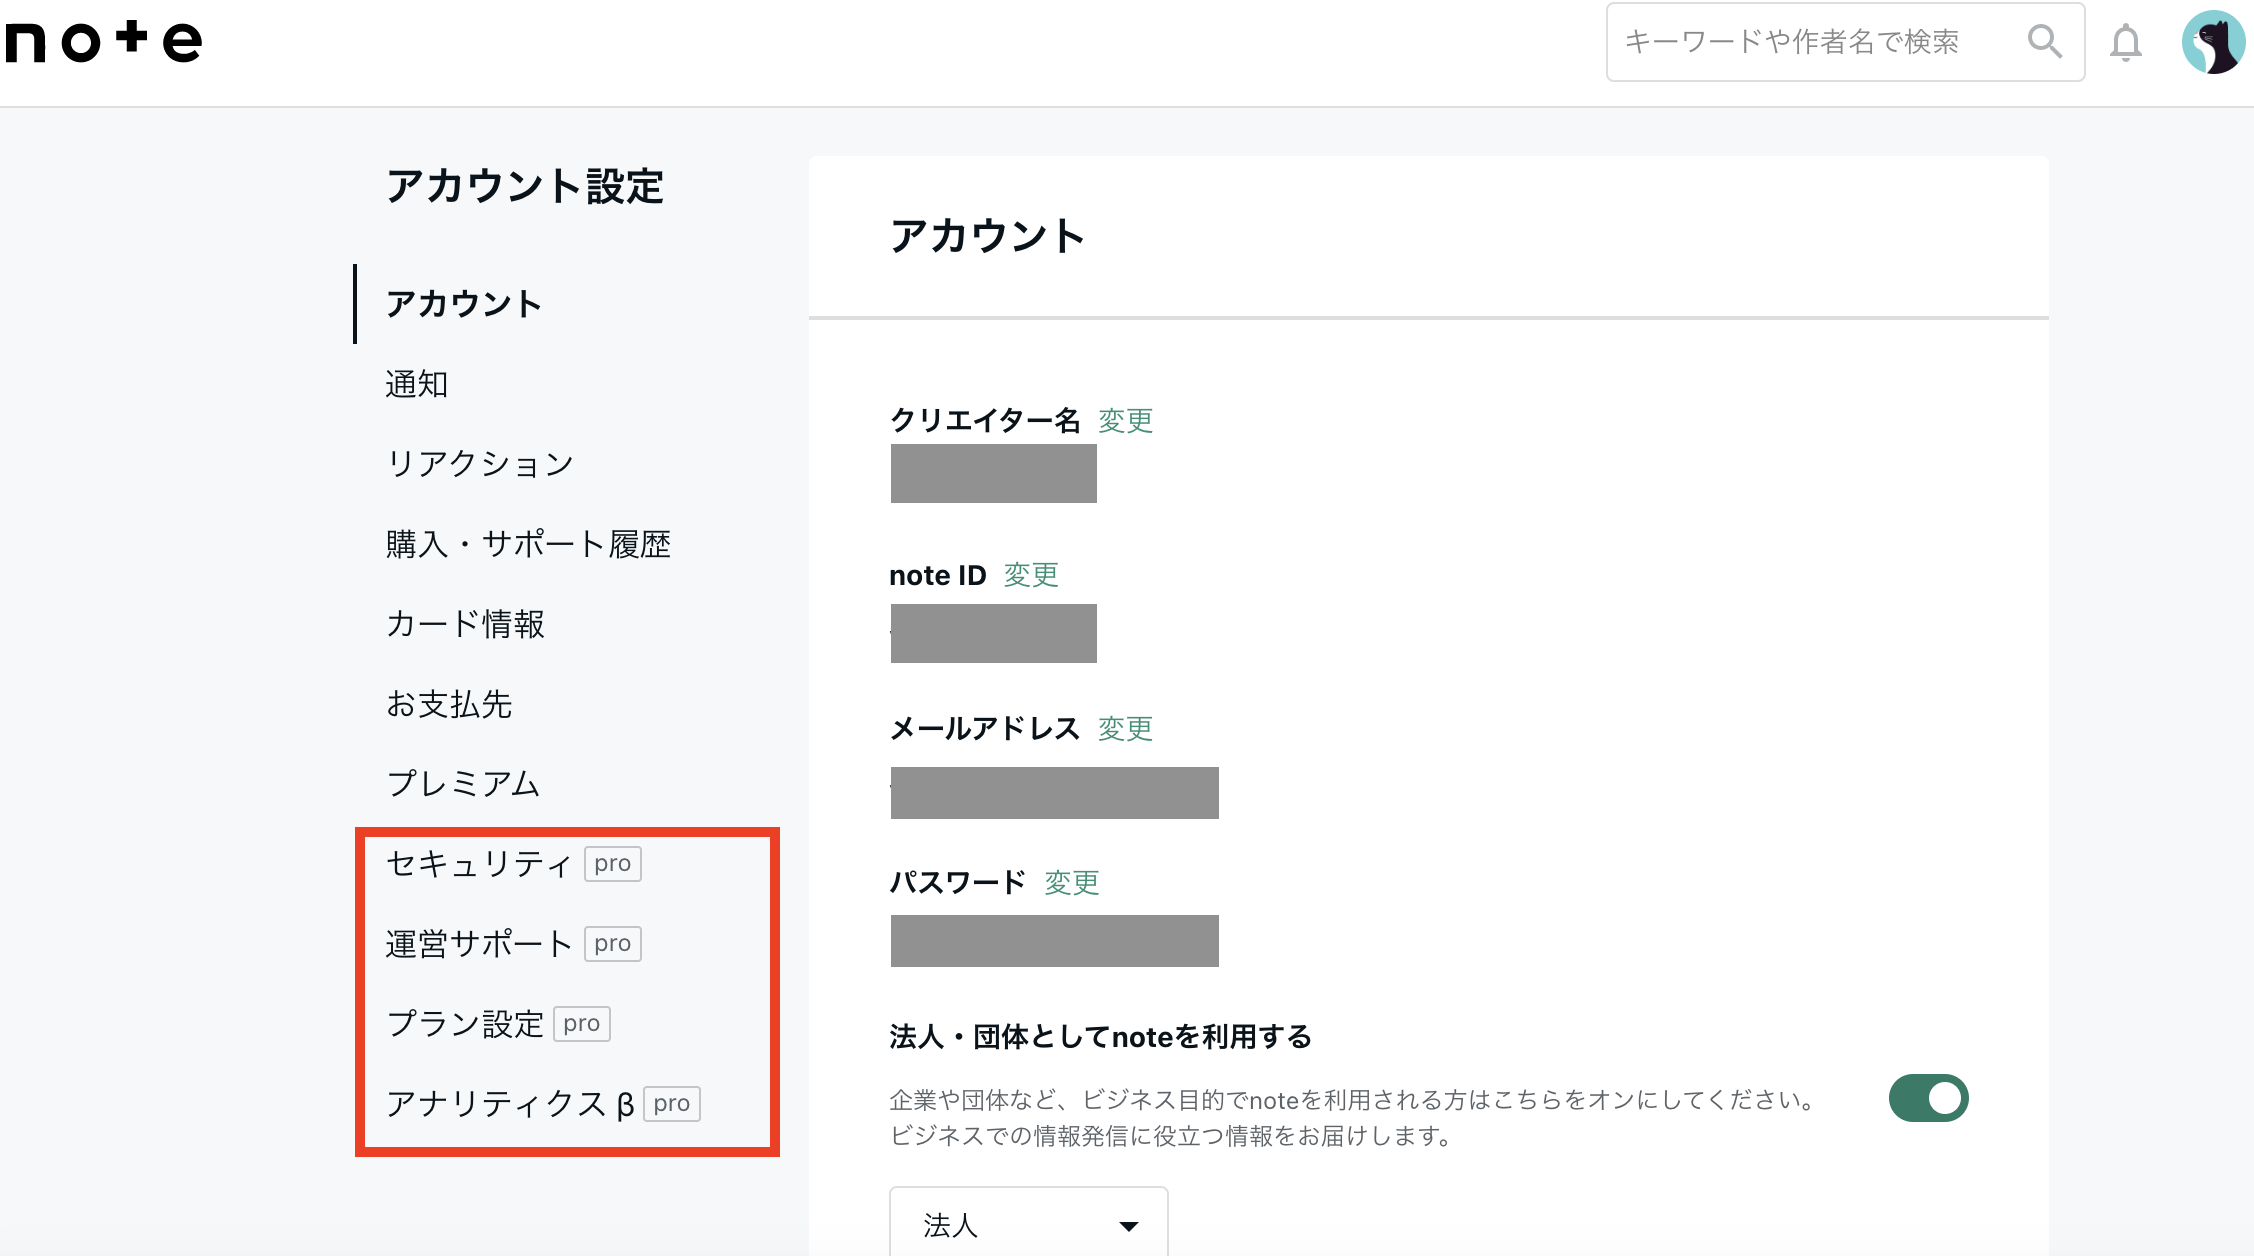Click the search magnifier icon
This screenshot has height=1256, width=2254.
(2044, 41)
